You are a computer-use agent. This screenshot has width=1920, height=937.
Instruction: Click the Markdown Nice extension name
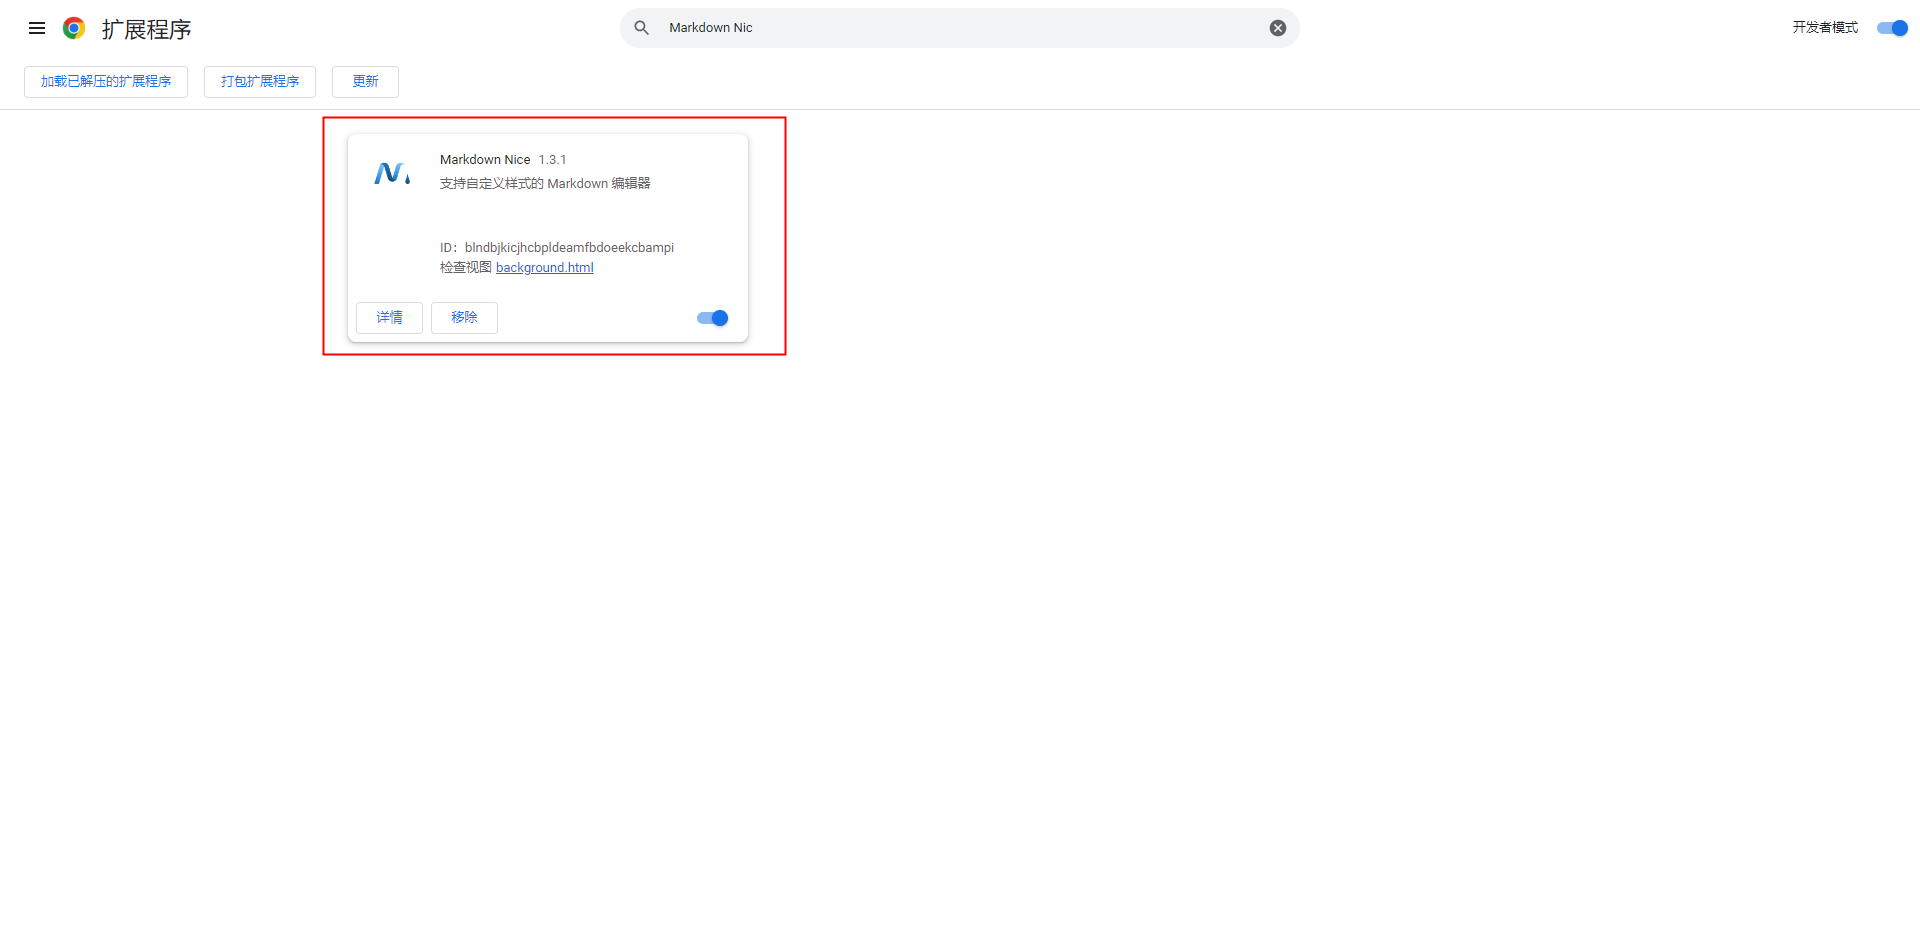click(485, 160)
